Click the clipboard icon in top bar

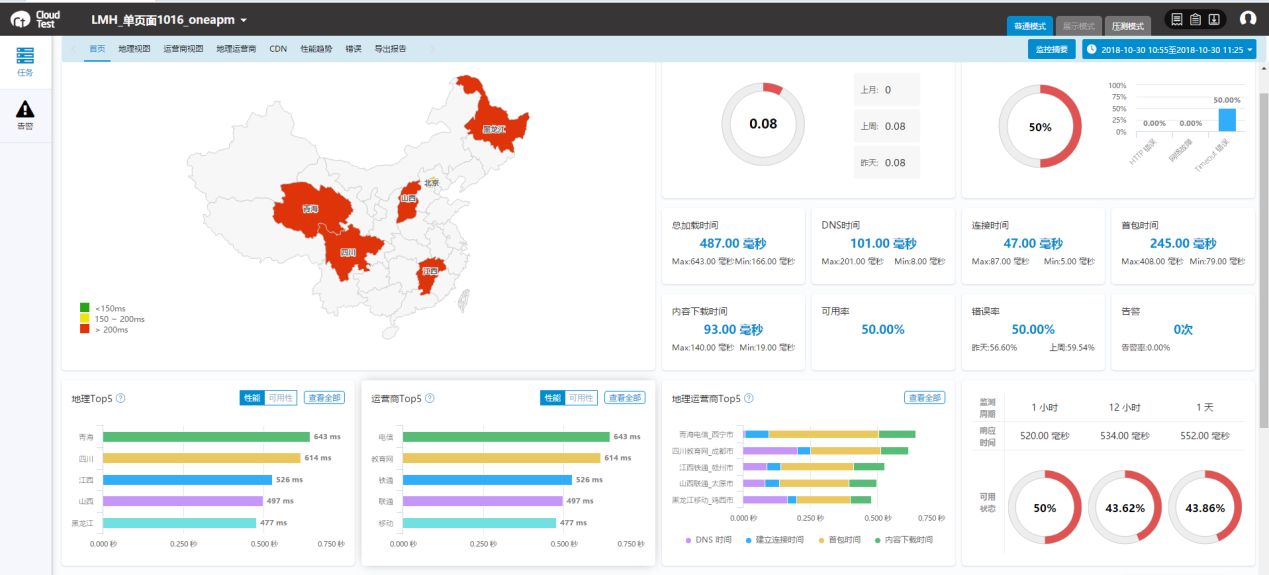1195,19
